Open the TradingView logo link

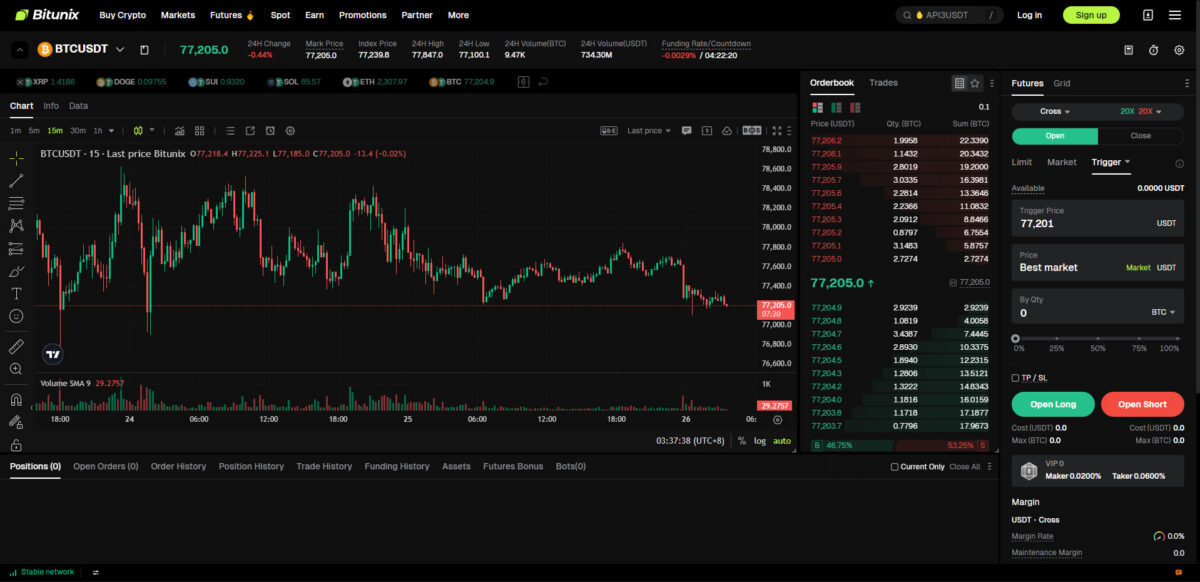(53, 353)
